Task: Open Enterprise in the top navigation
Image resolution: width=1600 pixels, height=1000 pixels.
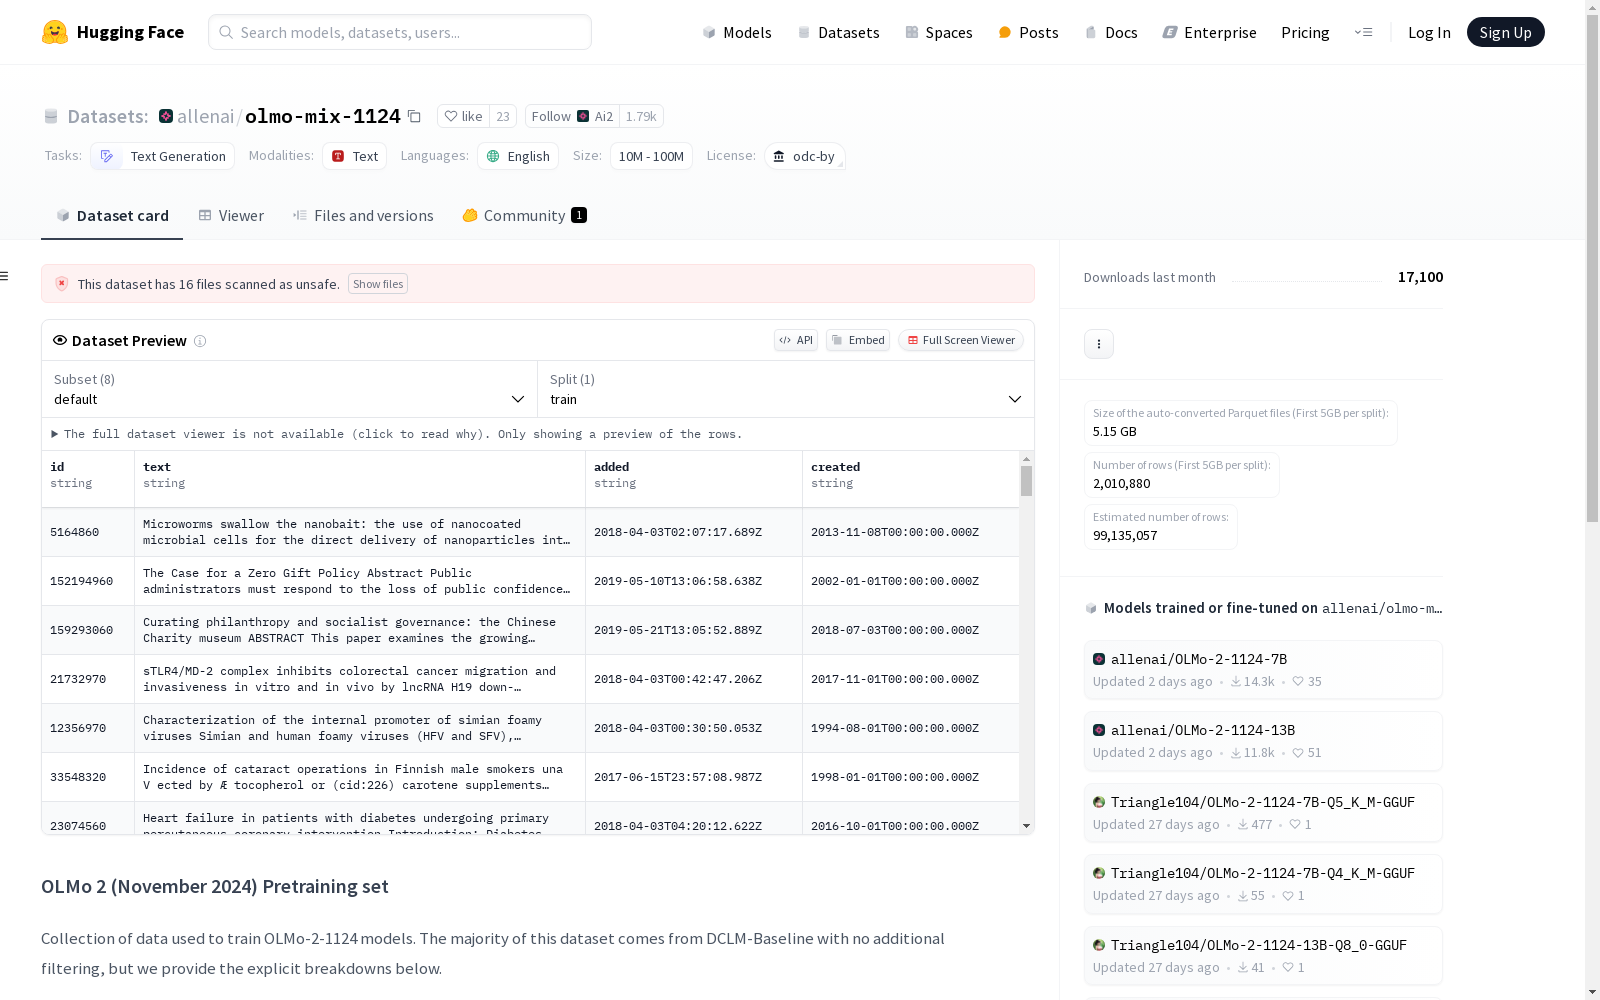Action: (1209, 32)
